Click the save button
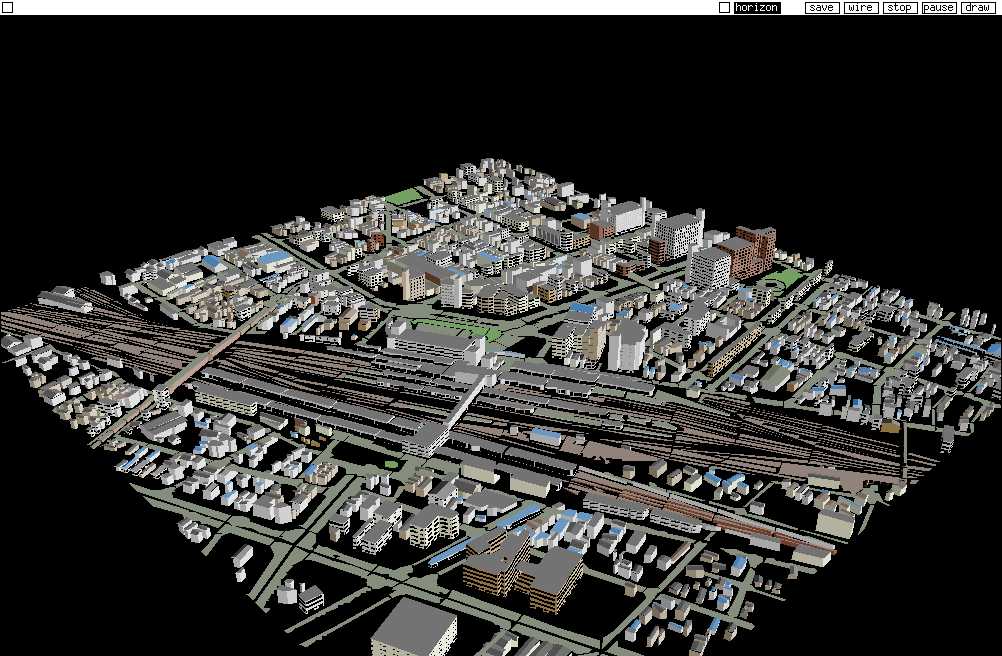Viewport: 1002px width, 656px height. click(821, 8)
